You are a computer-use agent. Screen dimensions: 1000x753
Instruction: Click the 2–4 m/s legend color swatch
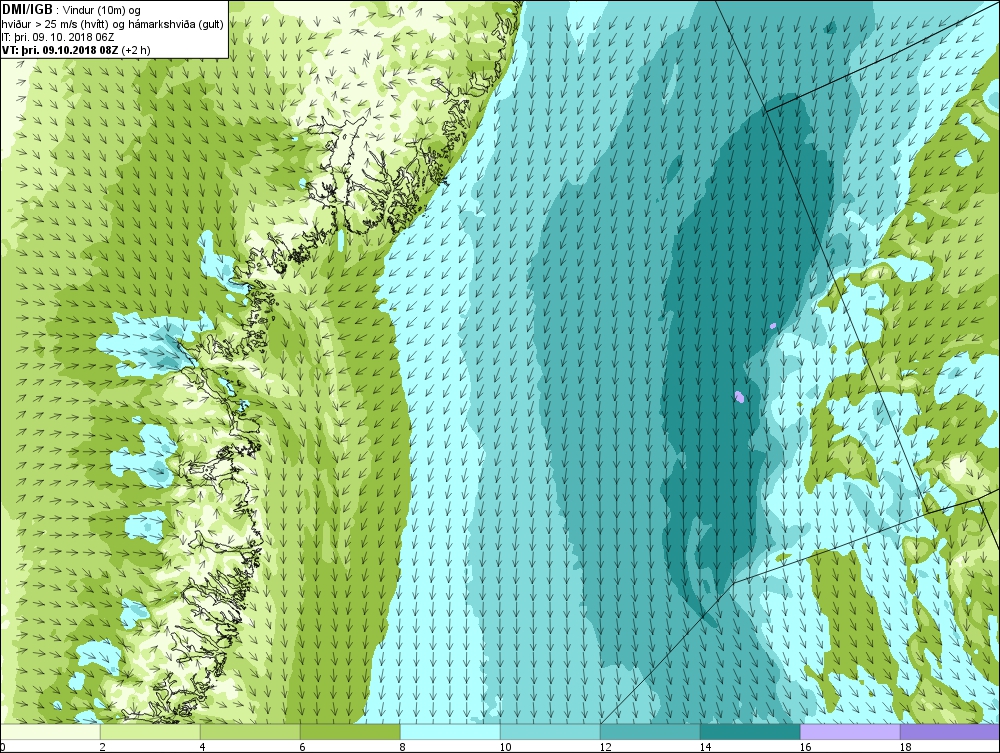150,732
